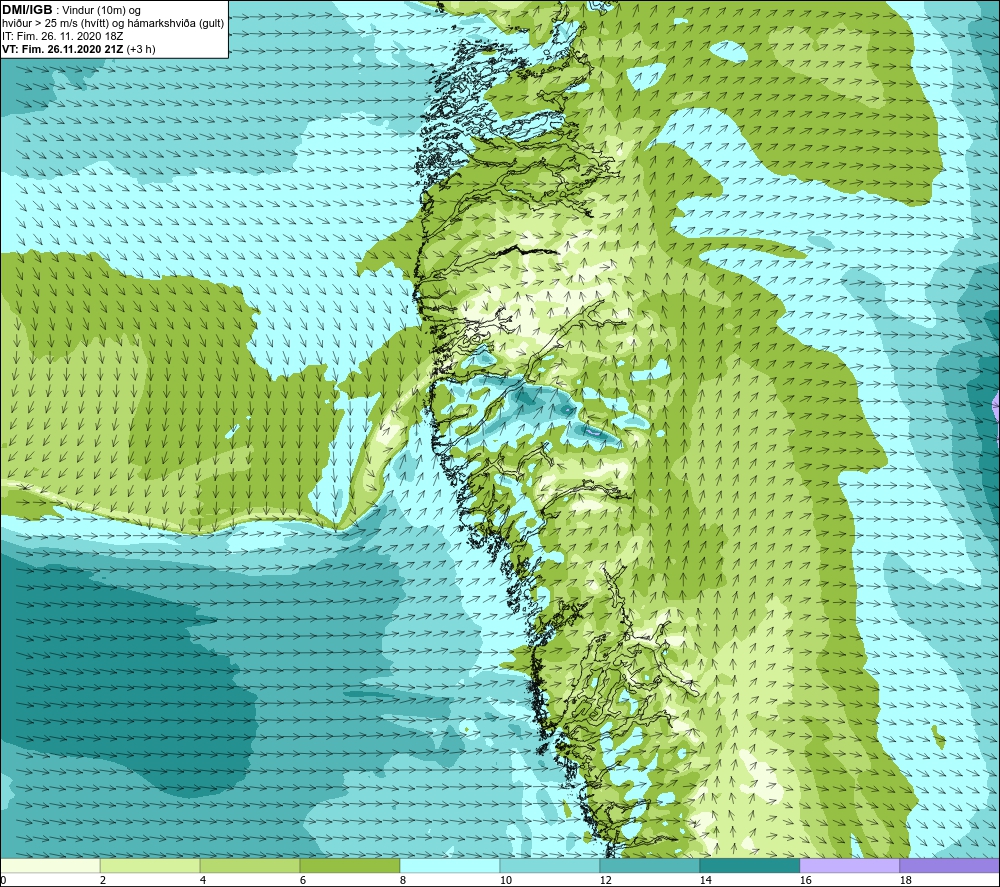Click the 12–14 m/s teal color swatch
The image size is (1000, 887).
649,866
